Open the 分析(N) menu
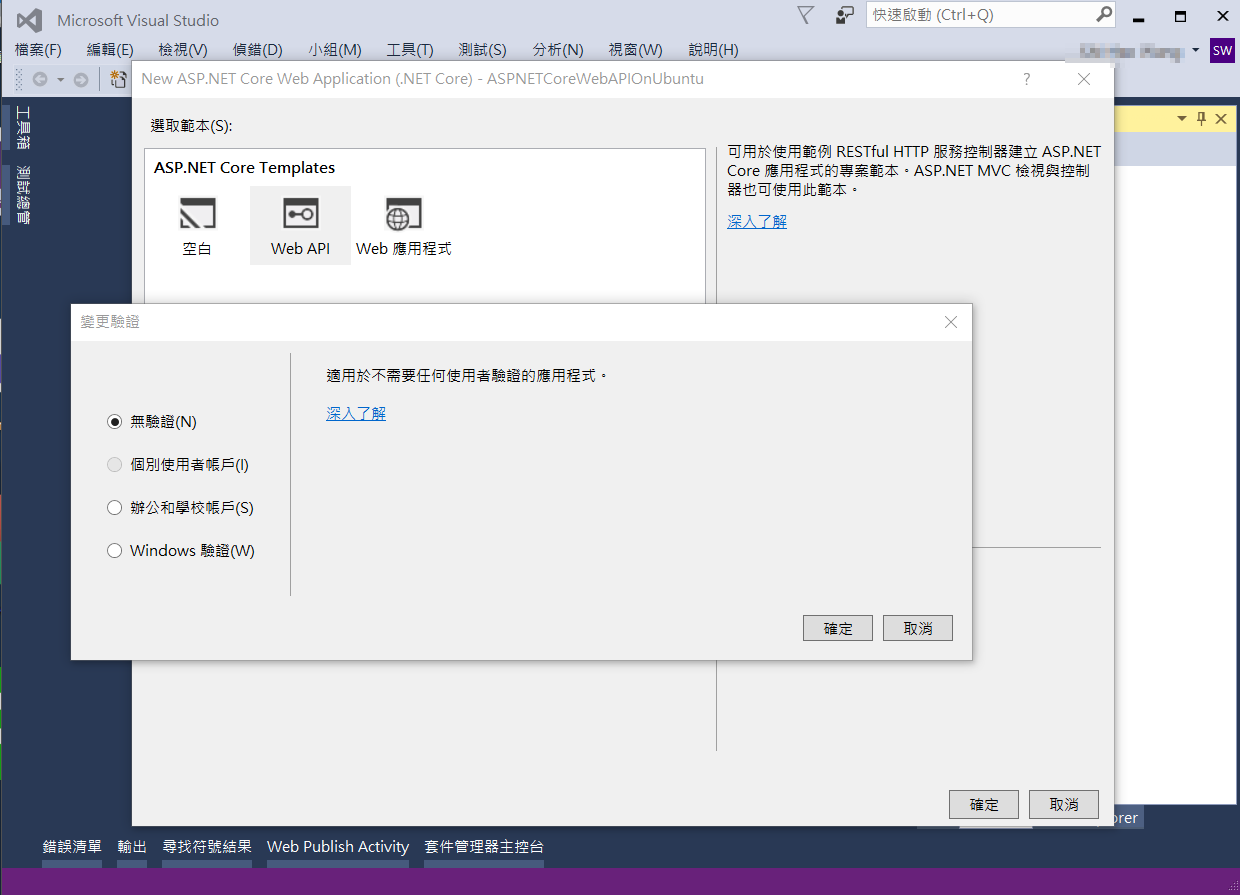The width and height of the screenshot is (1240, 895). coord(558,50)
